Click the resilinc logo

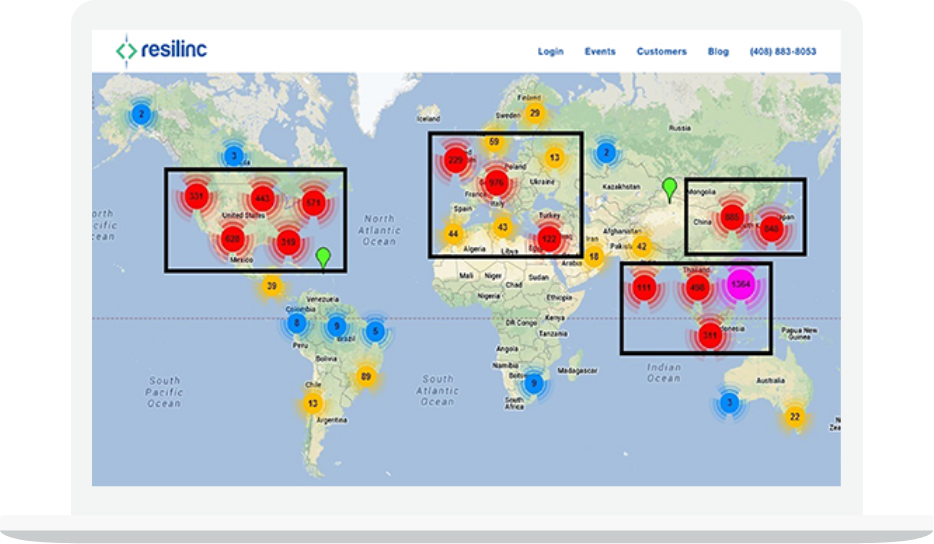click(x=161, y=49)
